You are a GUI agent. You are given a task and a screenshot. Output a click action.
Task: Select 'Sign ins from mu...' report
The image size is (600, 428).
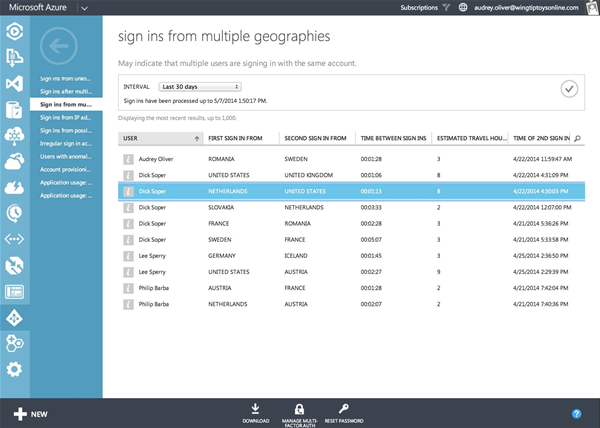(x=66, y=105)
